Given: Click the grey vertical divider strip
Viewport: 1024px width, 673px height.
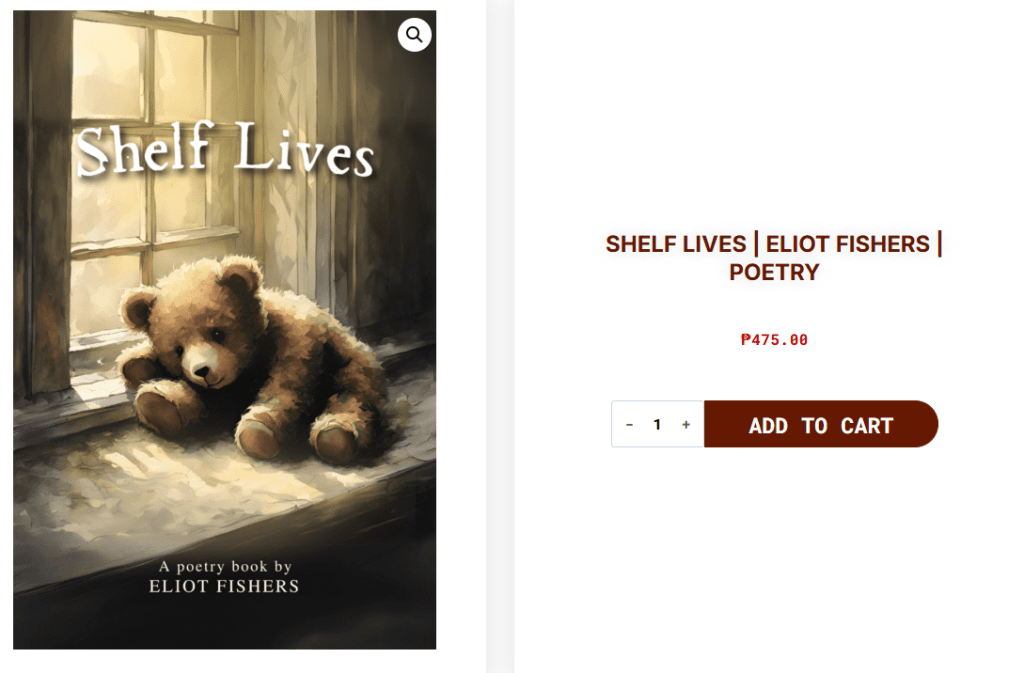Looking at the screenshot, I should coord(500,336).
